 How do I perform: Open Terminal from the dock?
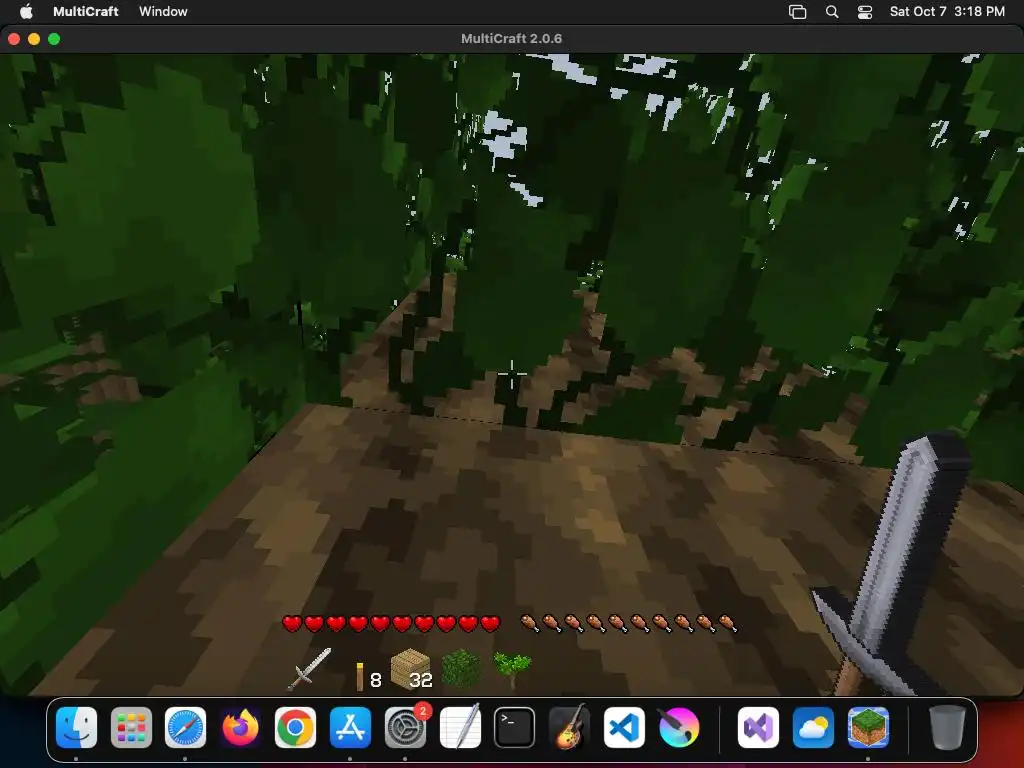(x=515, y=727)
